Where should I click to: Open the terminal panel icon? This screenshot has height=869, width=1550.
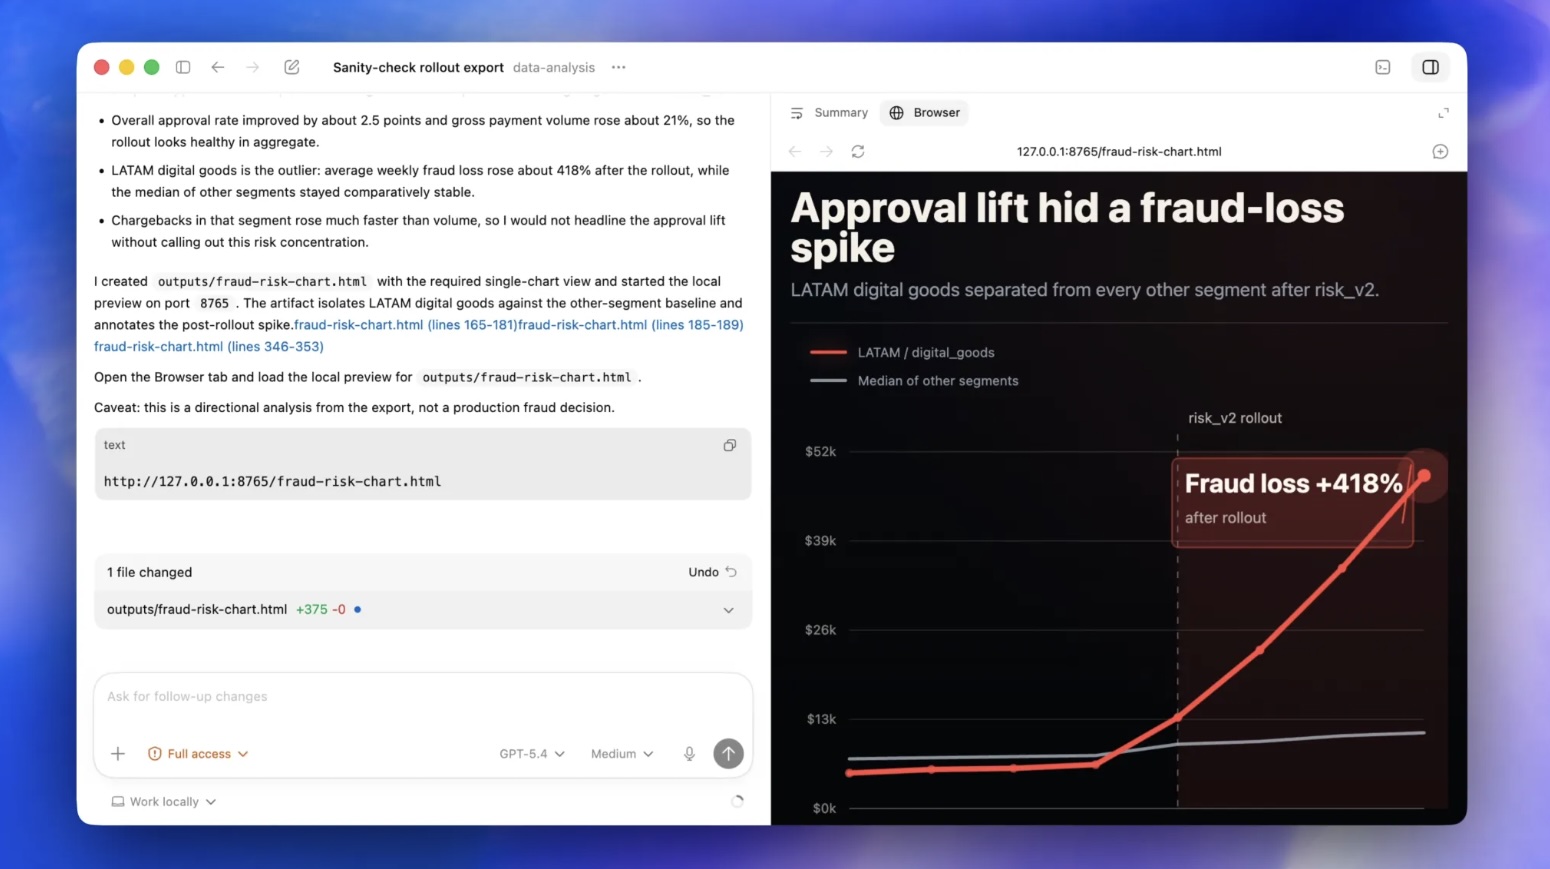point(1383,67)
